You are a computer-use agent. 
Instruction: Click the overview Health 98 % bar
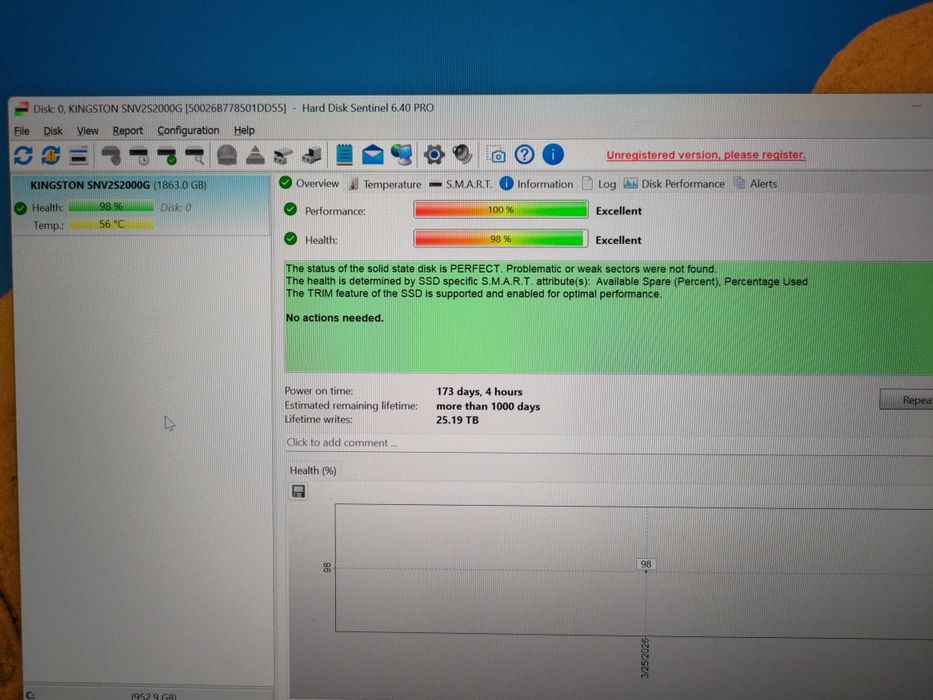pyautogui.click(x=500, y=239)
